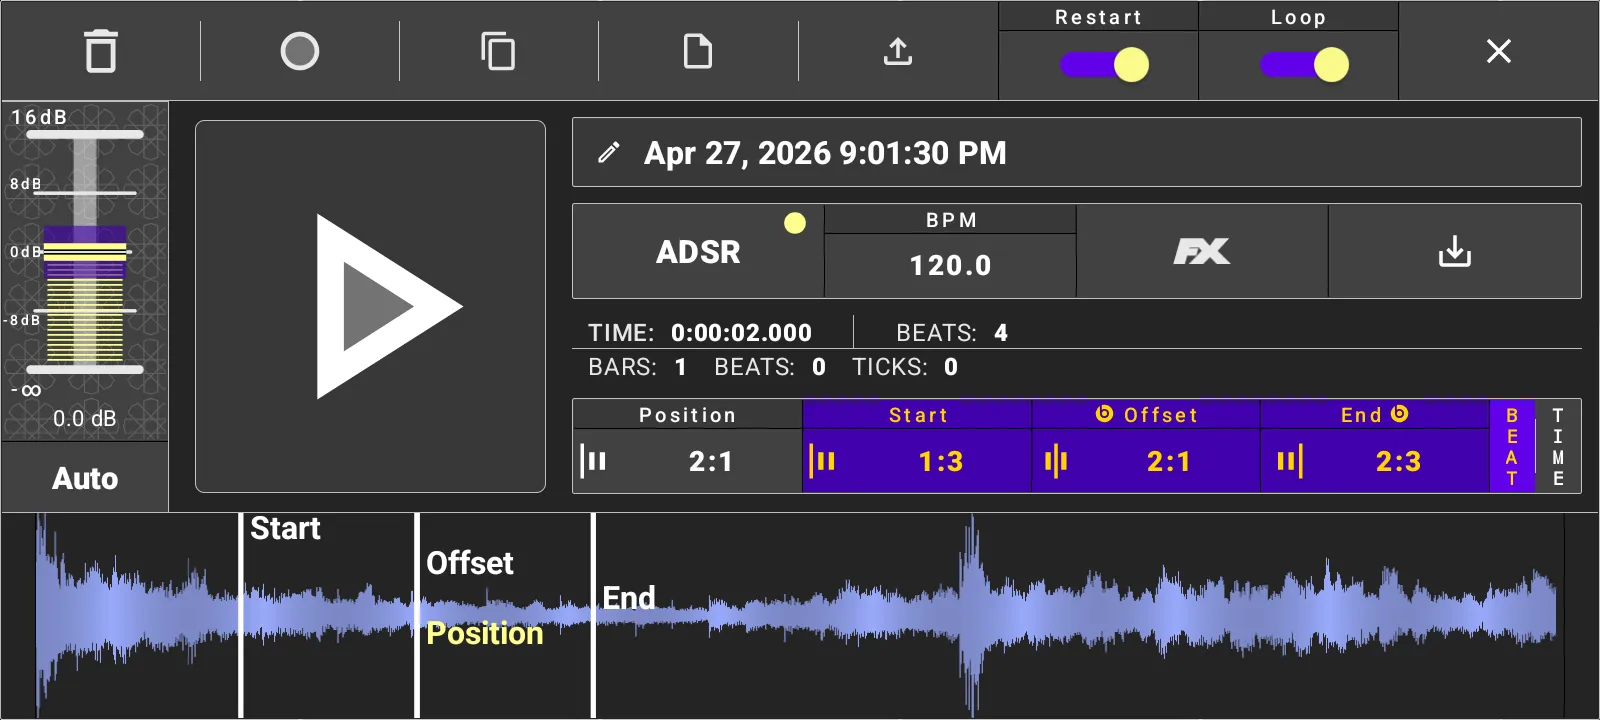Click the beat-snap icon beside Offset label
Image resolution: width=1600 pixels, height=720 pixels.
click(1104, 414)
